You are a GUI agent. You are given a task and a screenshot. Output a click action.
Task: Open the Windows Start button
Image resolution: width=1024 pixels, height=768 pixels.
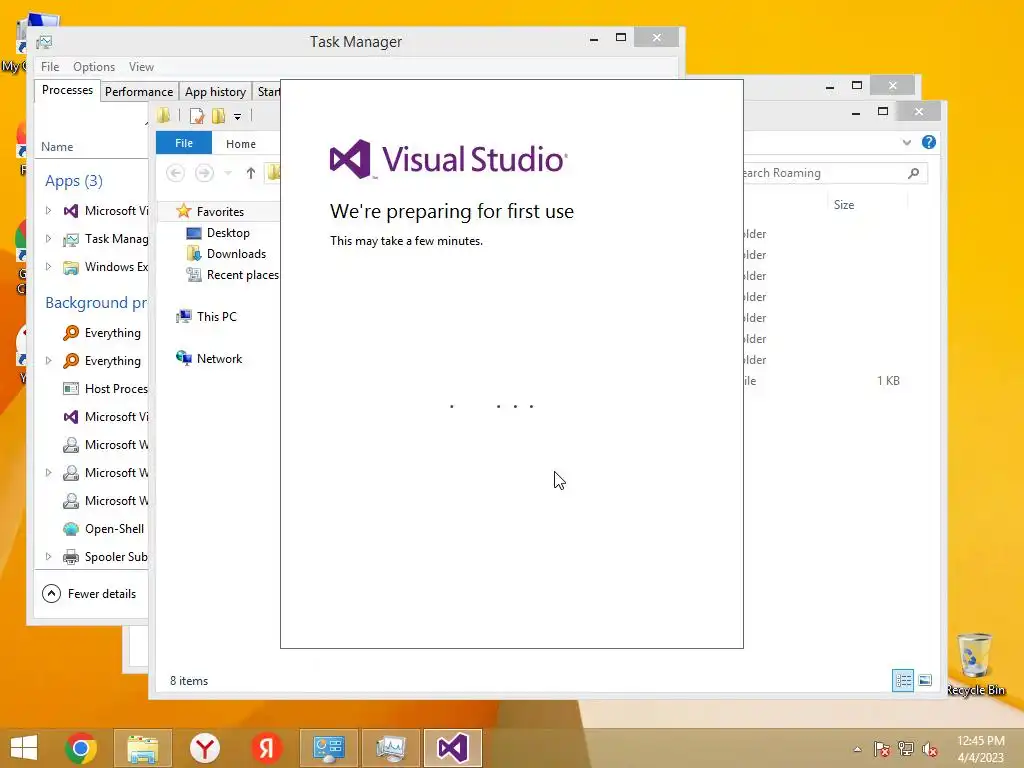pos(24,748)
